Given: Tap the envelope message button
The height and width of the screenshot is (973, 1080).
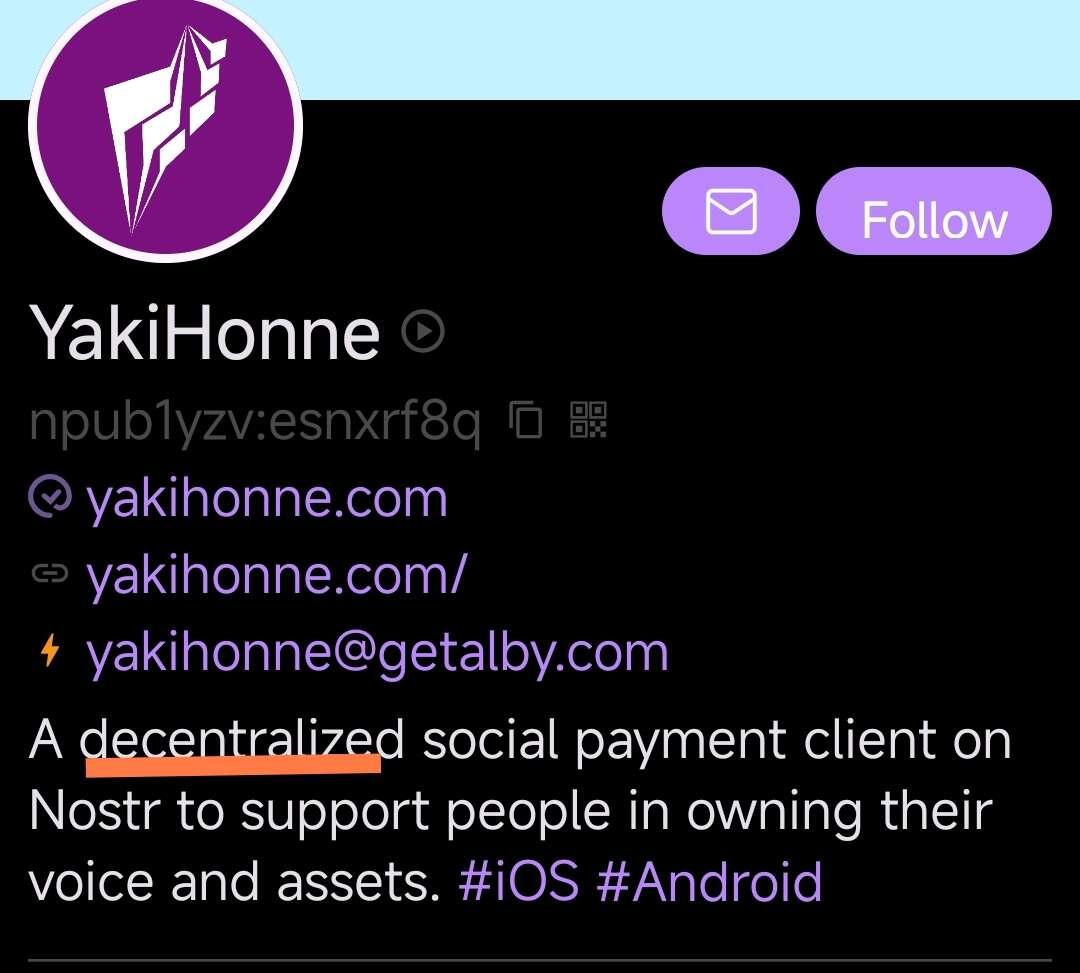Looking at the screenshot, I should 731,211.
